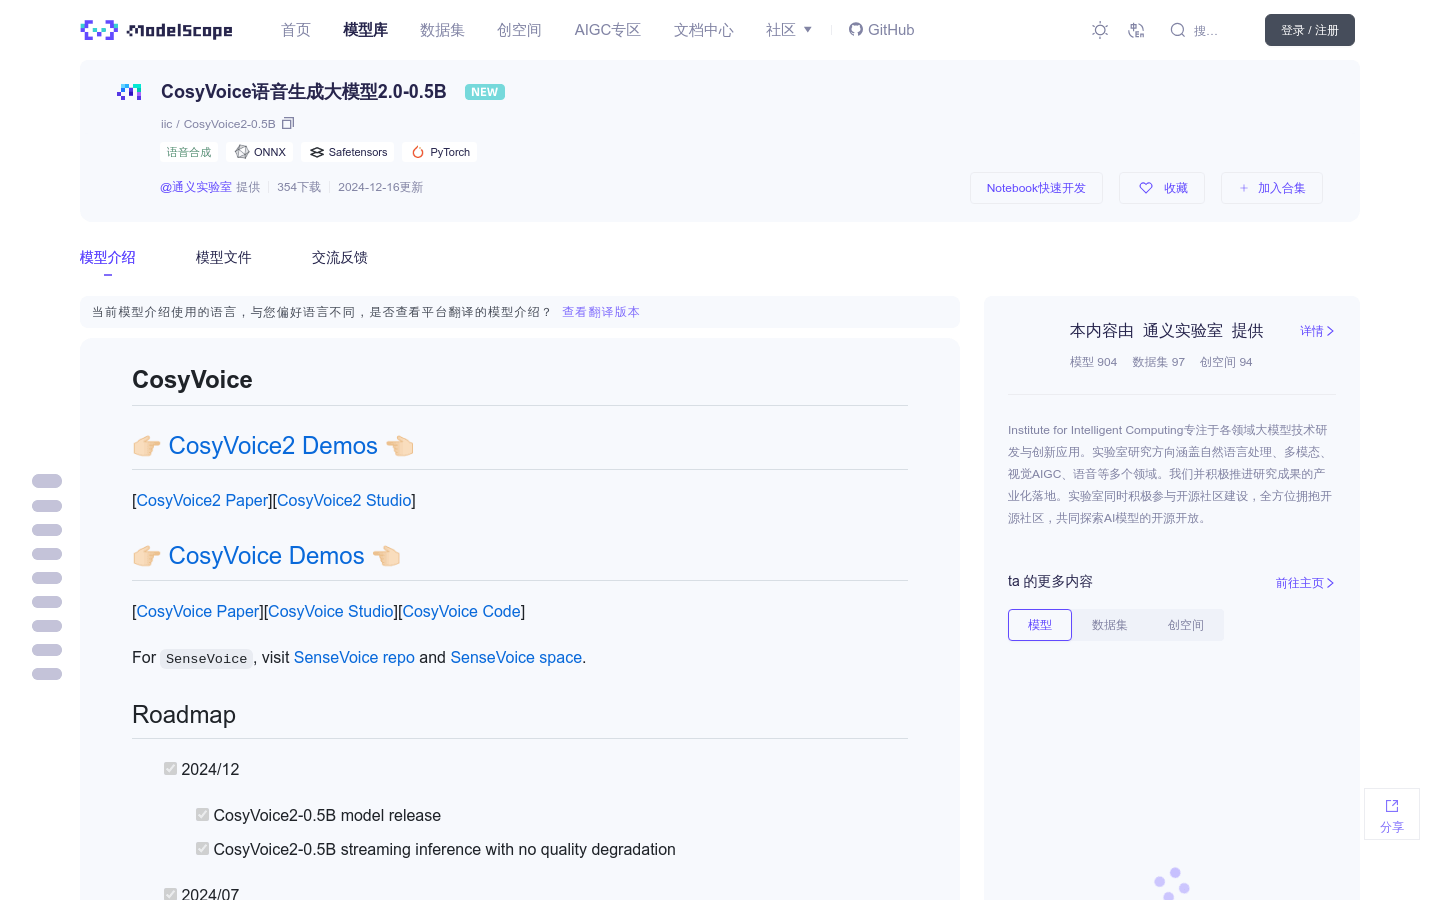Click the 数据集 97 count text
The height and width of the screenshot is (900, 1440).
pos(1158,362)
